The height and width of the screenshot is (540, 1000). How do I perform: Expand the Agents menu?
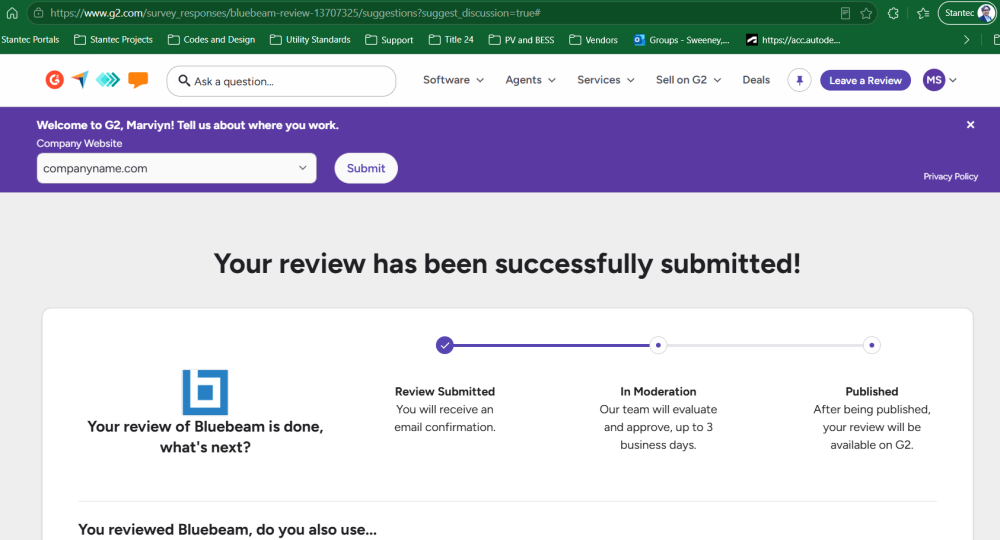[x=531, y=80]
